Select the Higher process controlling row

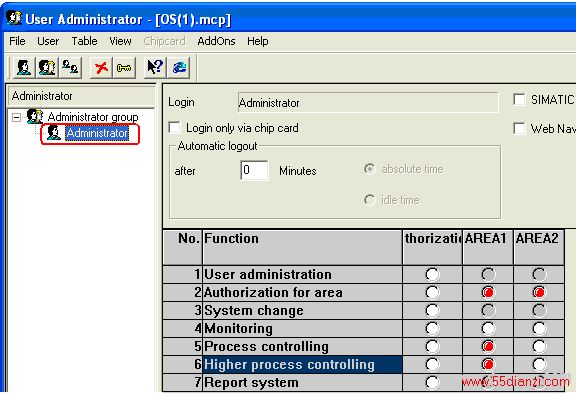point(302,364)
